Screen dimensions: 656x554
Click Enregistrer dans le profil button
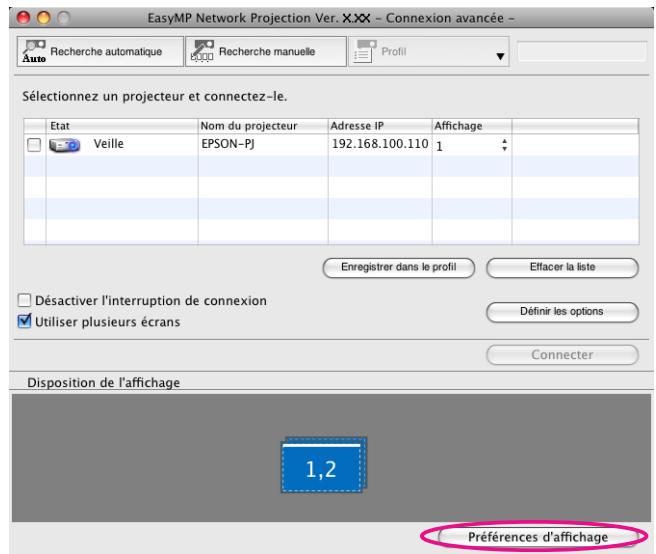[x=399, y=267]
